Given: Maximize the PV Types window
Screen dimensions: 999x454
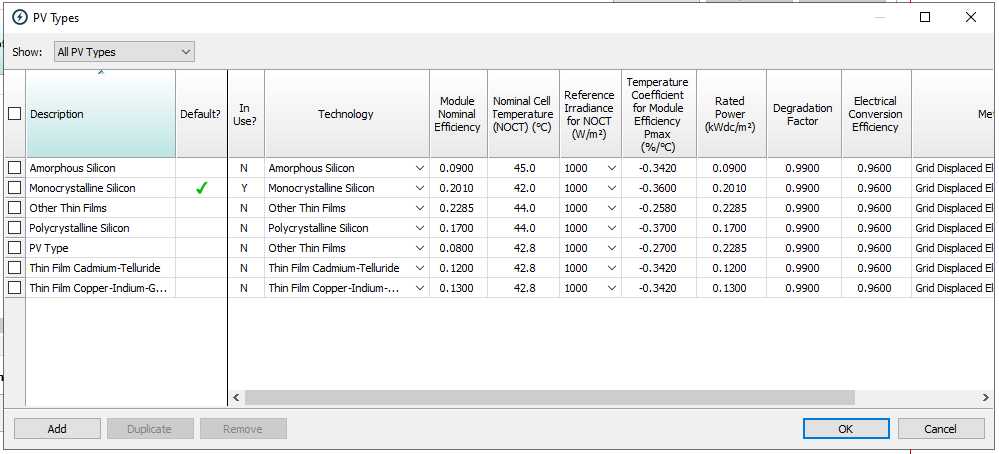Looking at the screenshot, I should coord(925,17).
